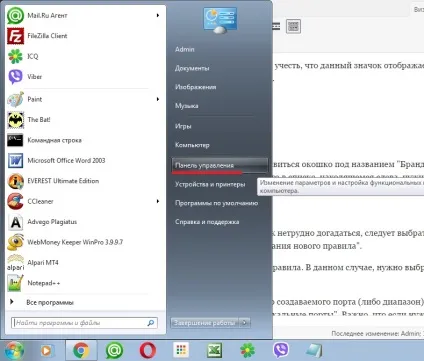Open Программы по умолчанию
424x361 pixels.
[x=217, y=203]
